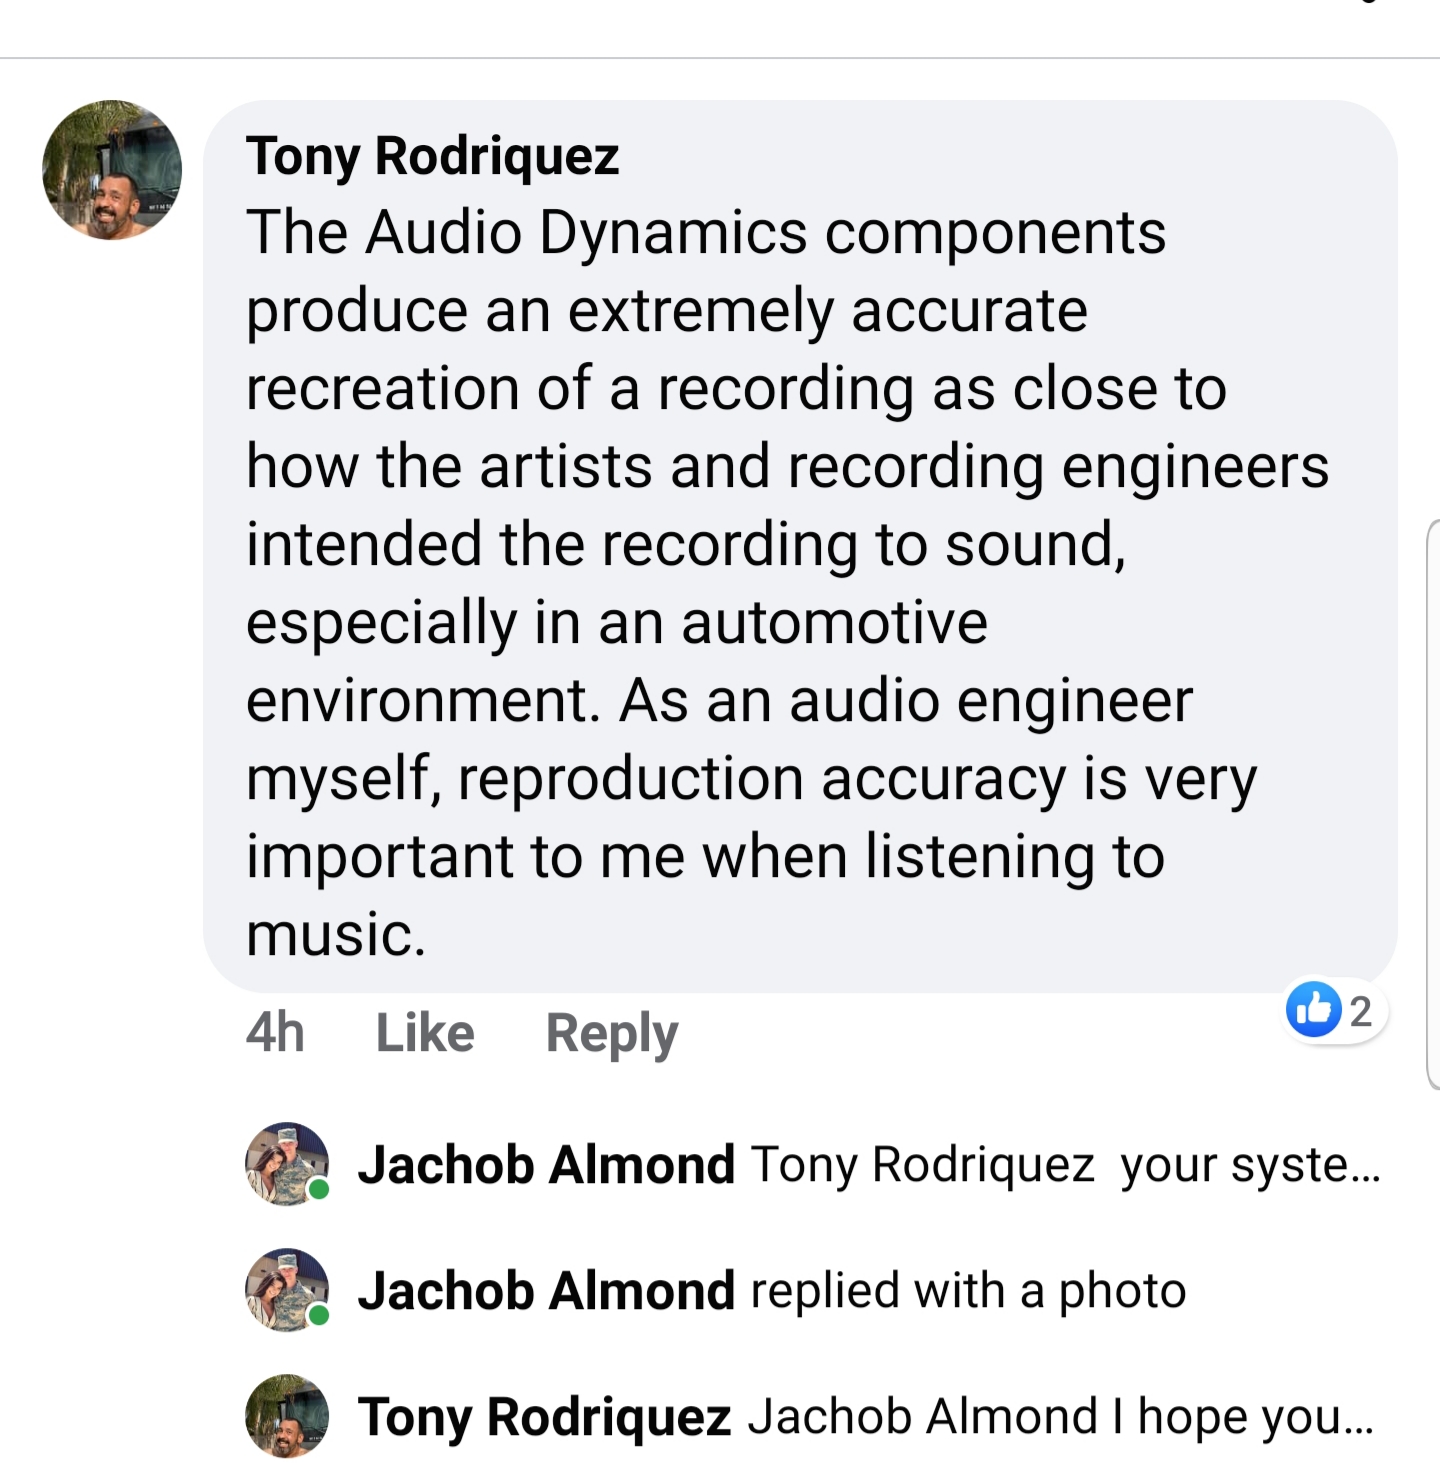Reply to Tony Rodriquez's comment

(x=611, y=1033)
